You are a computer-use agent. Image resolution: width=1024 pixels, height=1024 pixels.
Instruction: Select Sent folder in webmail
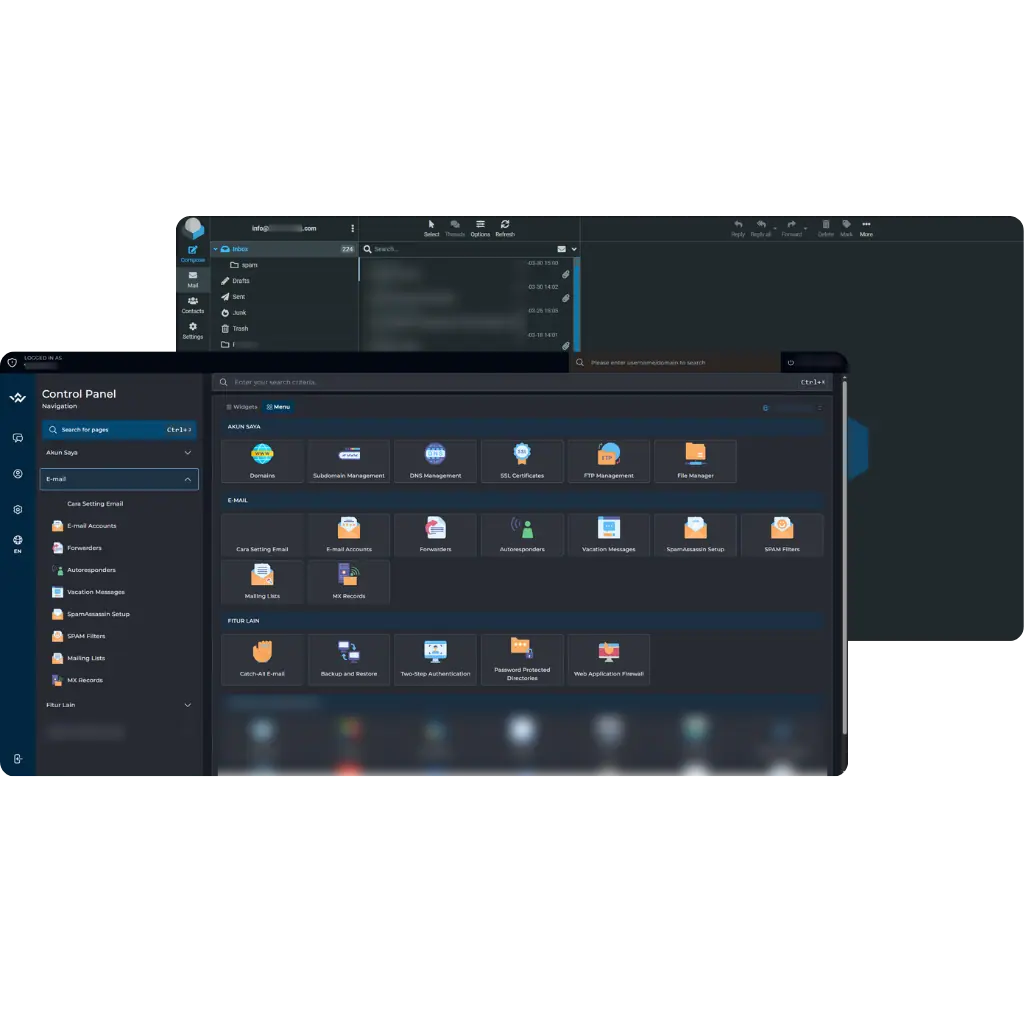pyautogui.click(x=233, y=296)
